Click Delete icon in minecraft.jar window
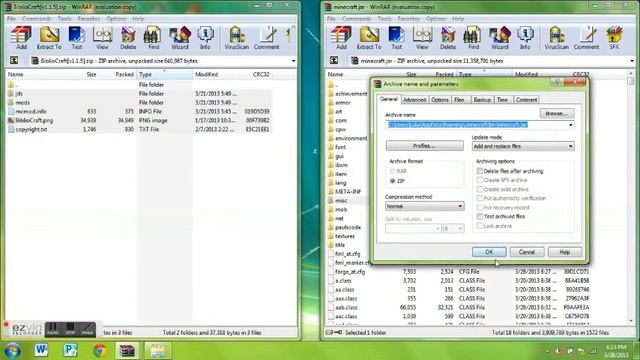640x360 pixels. [448, 38]
